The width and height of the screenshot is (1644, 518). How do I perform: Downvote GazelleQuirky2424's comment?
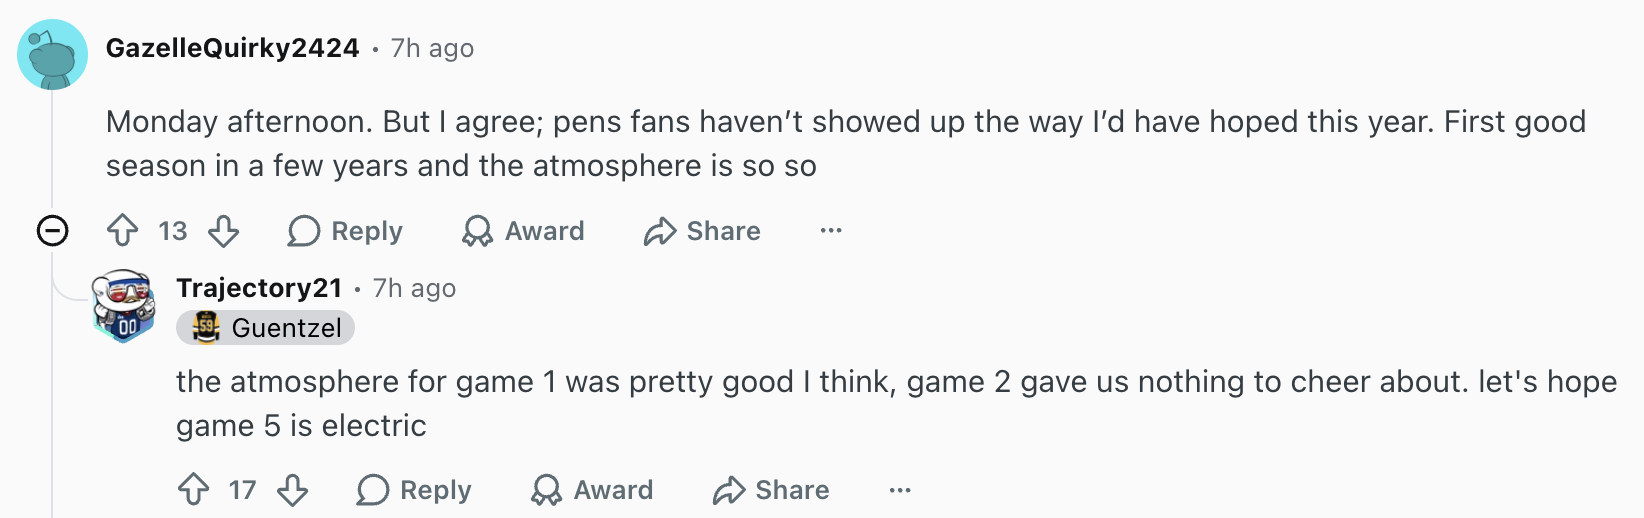[x=224, y=231]
